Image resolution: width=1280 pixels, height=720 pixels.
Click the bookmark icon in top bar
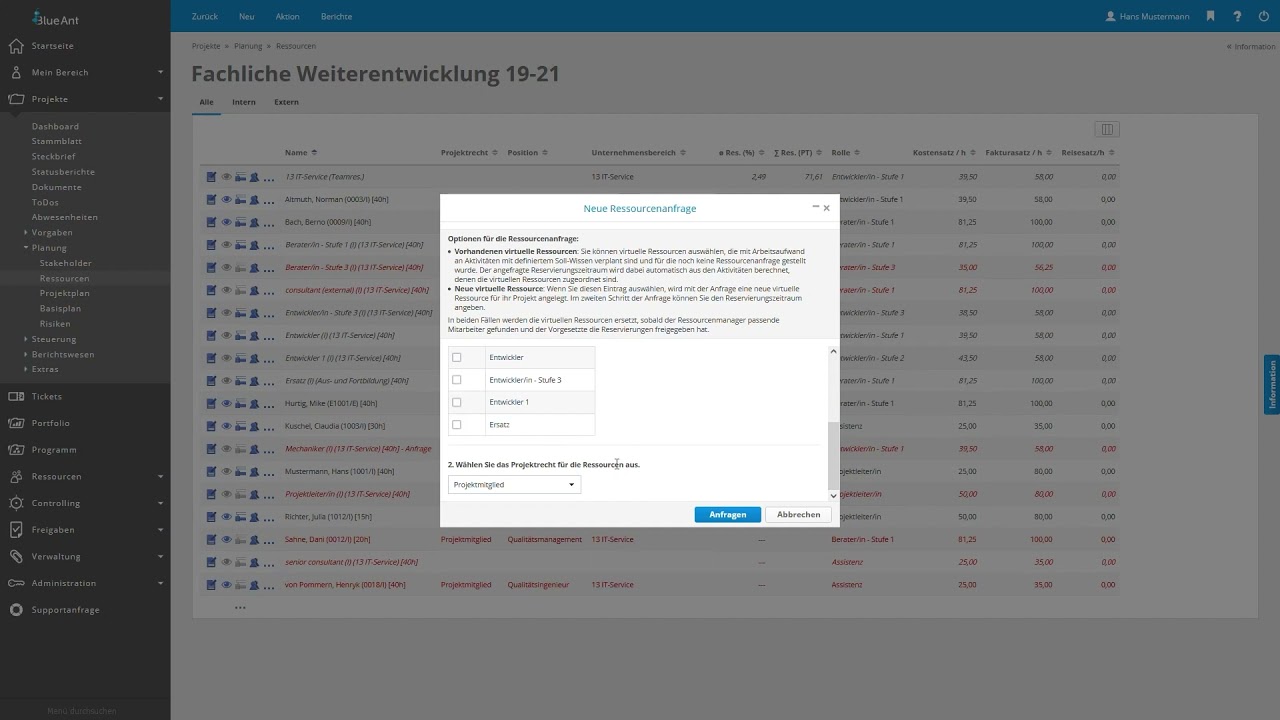(1210, 16)
